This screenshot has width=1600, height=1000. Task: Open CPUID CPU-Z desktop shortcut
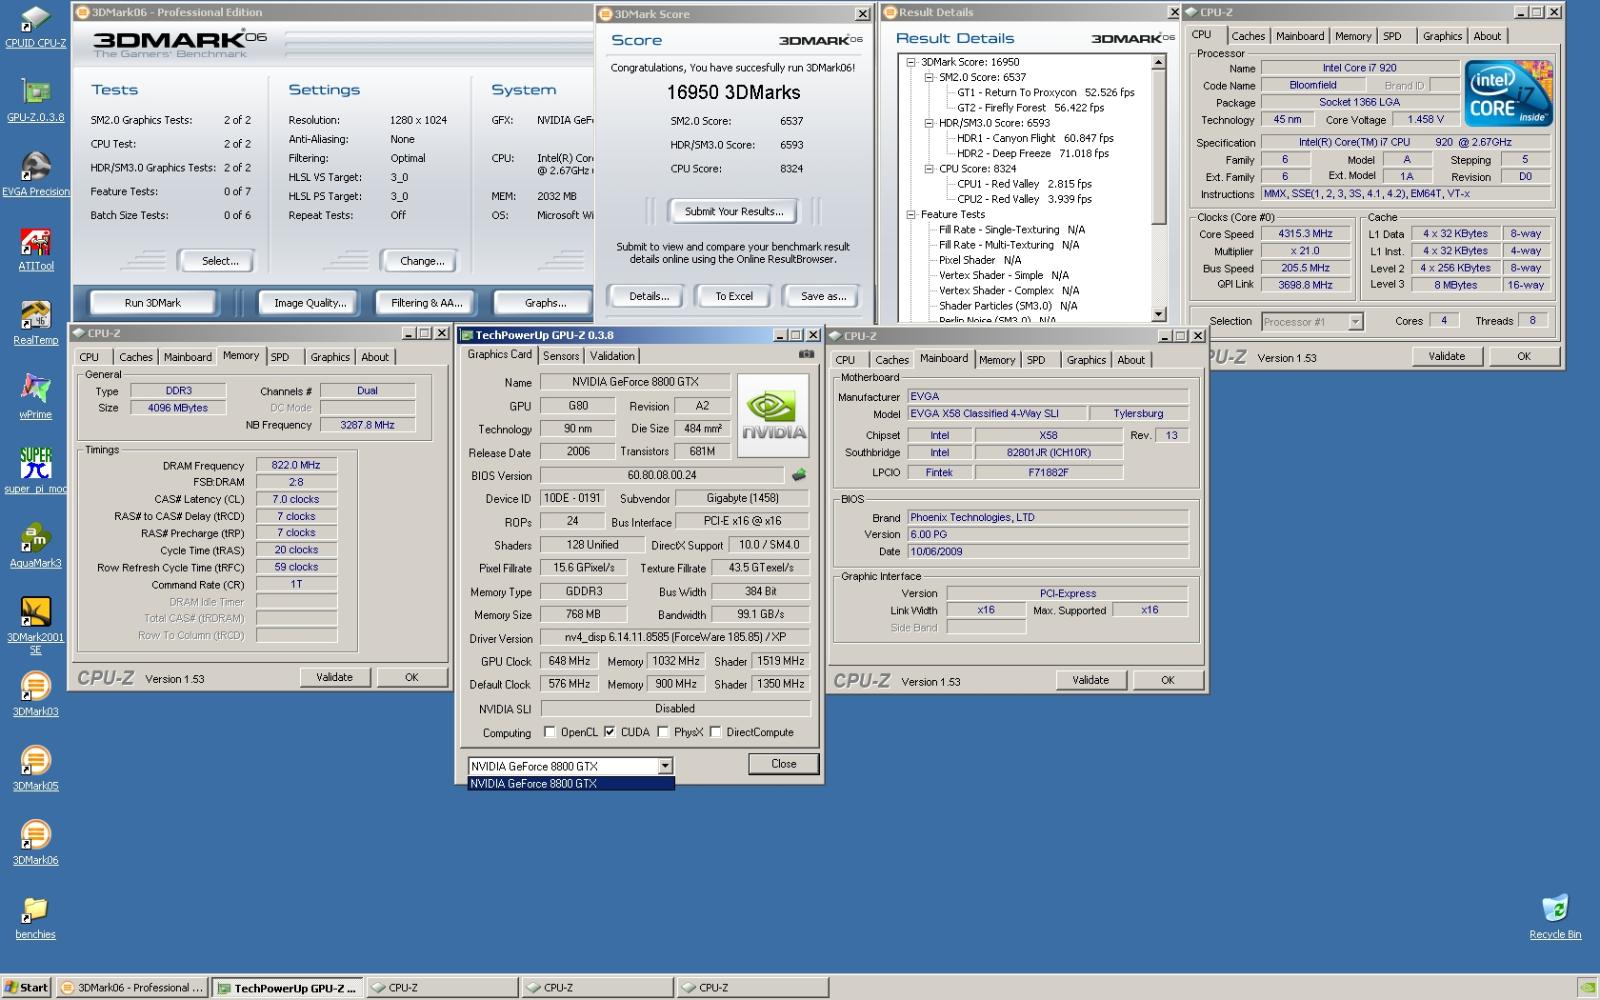pyautogui.click(x=35, y=27)
